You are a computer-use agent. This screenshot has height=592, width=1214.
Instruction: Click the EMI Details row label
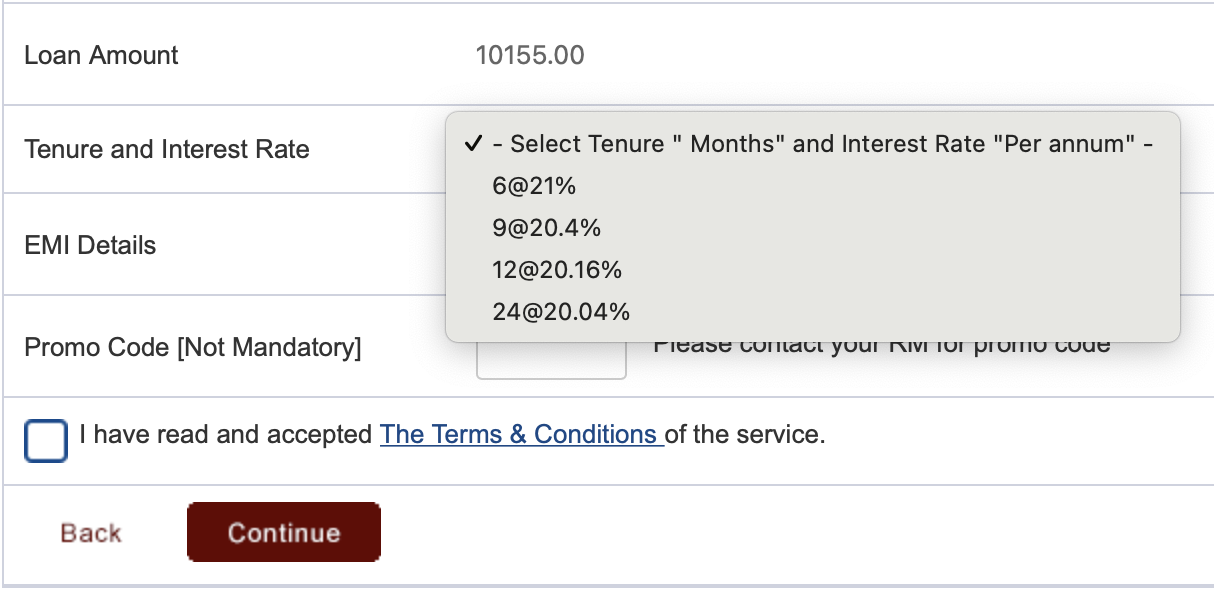pos(88,245)
